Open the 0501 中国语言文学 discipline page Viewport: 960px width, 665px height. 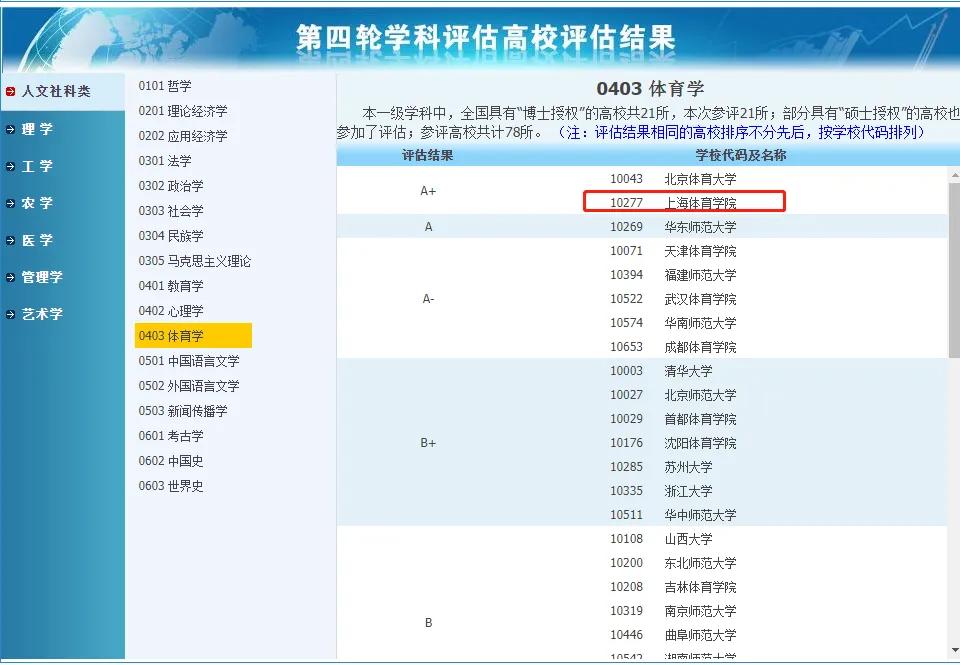(x=186, y=361)
